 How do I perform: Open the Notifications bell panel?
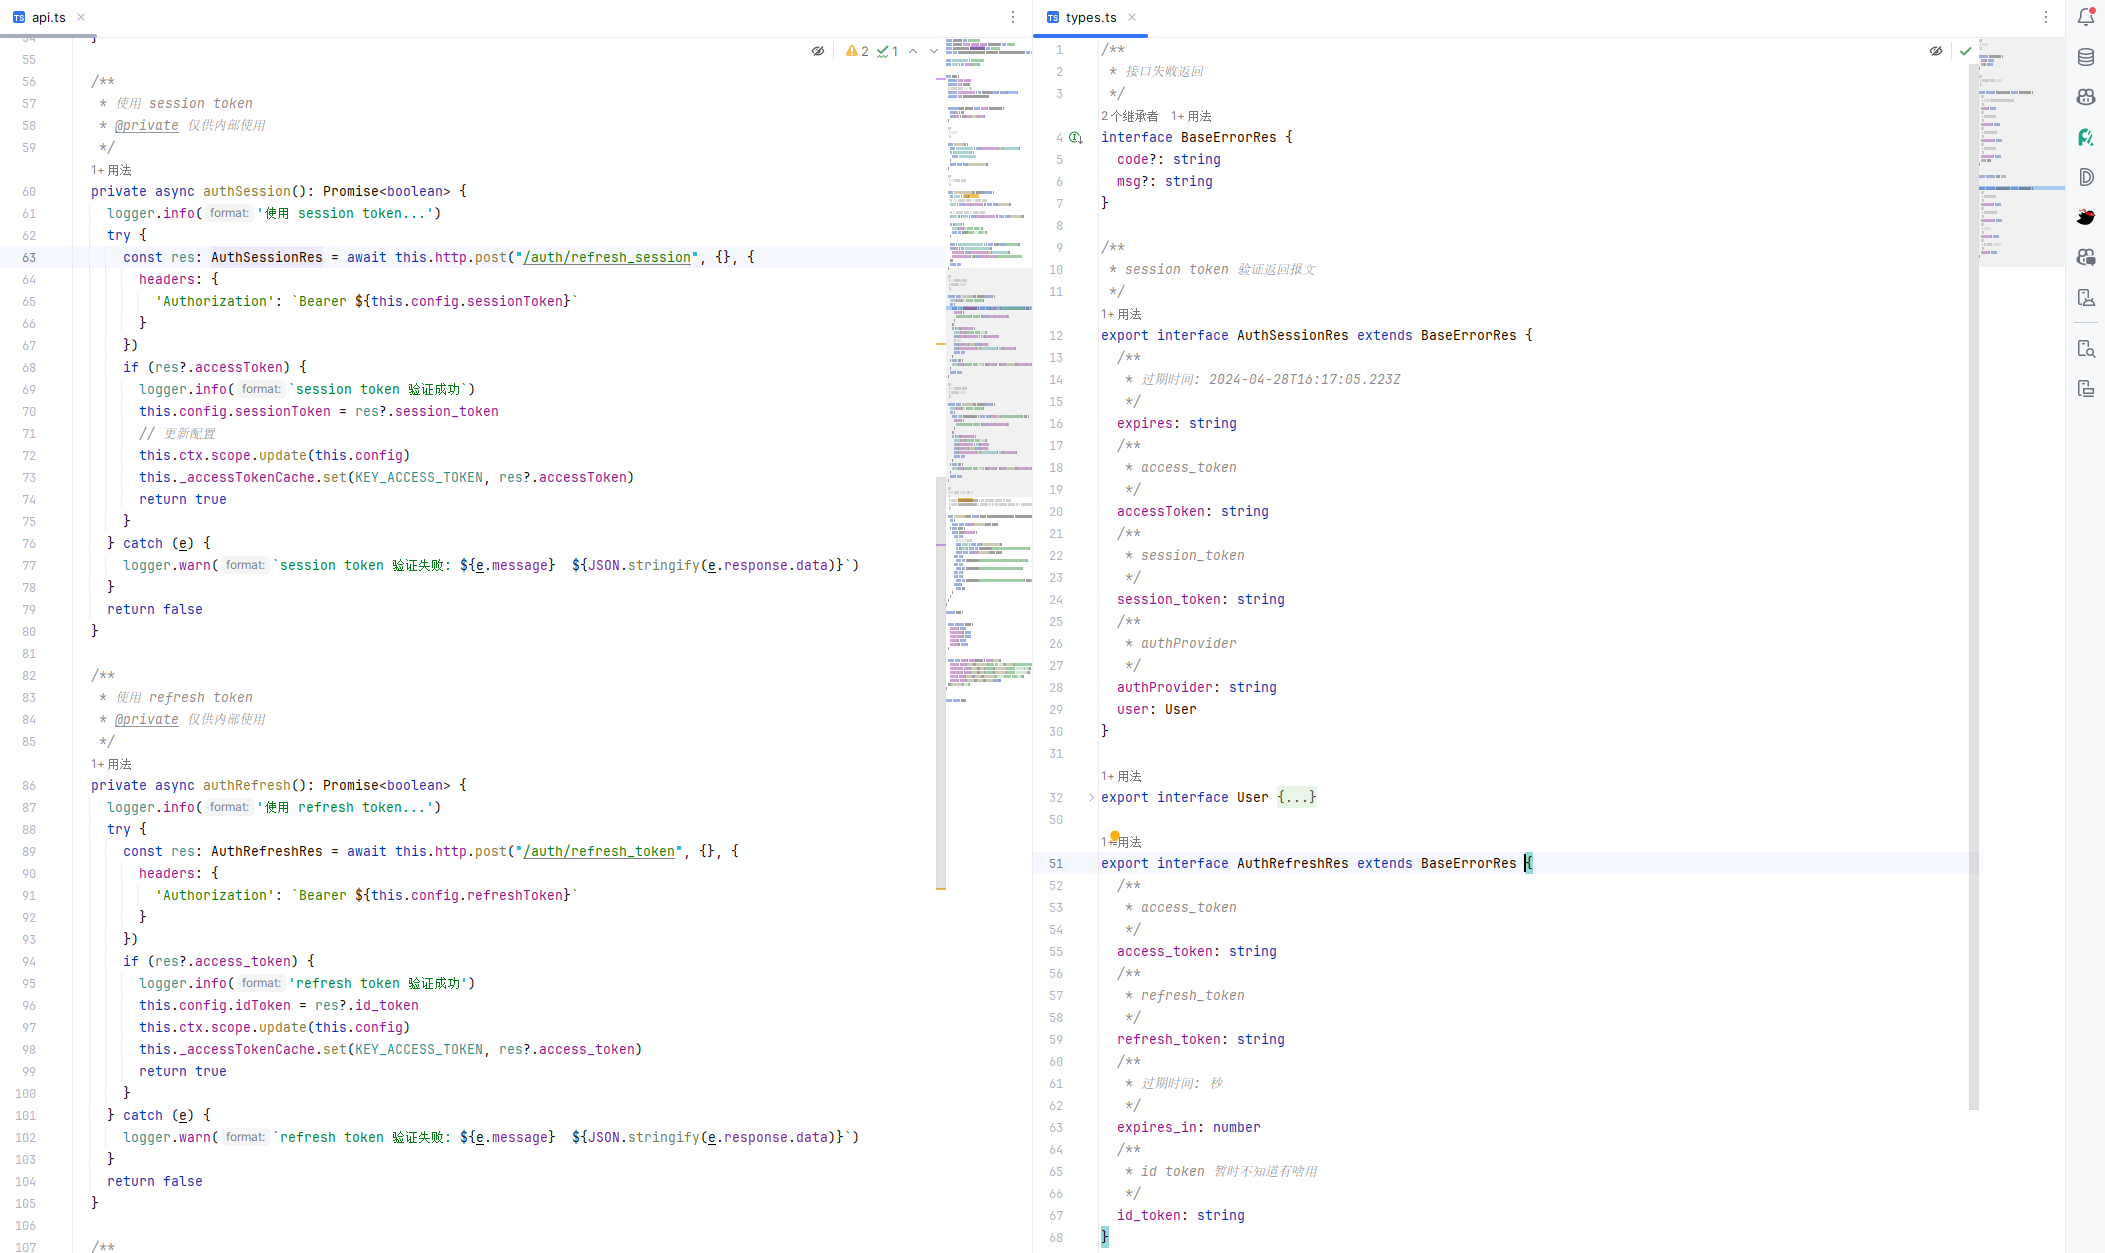pyautogui.click(x=2085, y=17)
